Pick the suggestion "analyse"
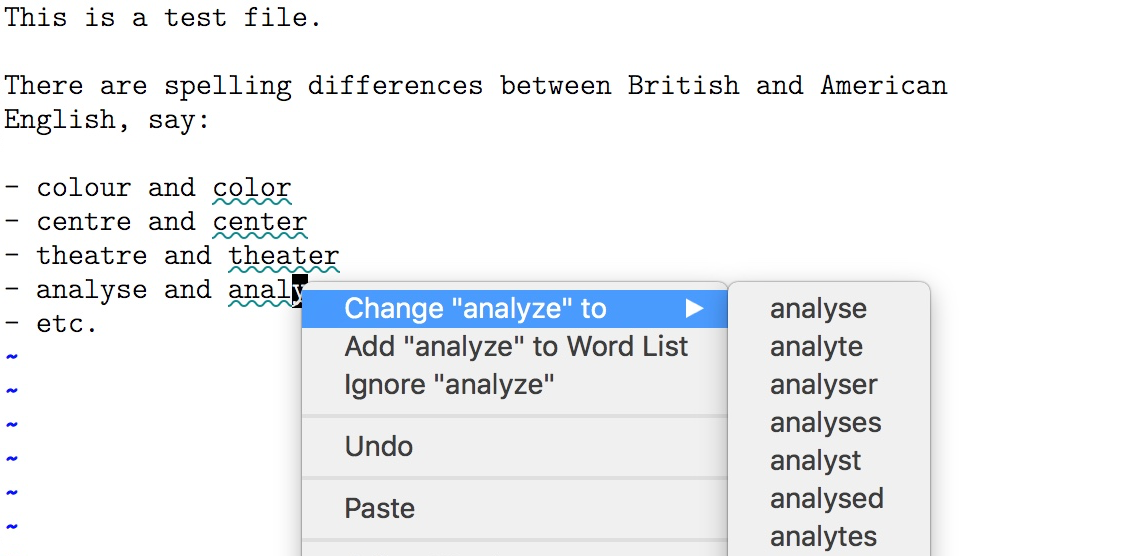Image resolution: width=1142 pixels, height=556 pixels. [x=818, y=309]
